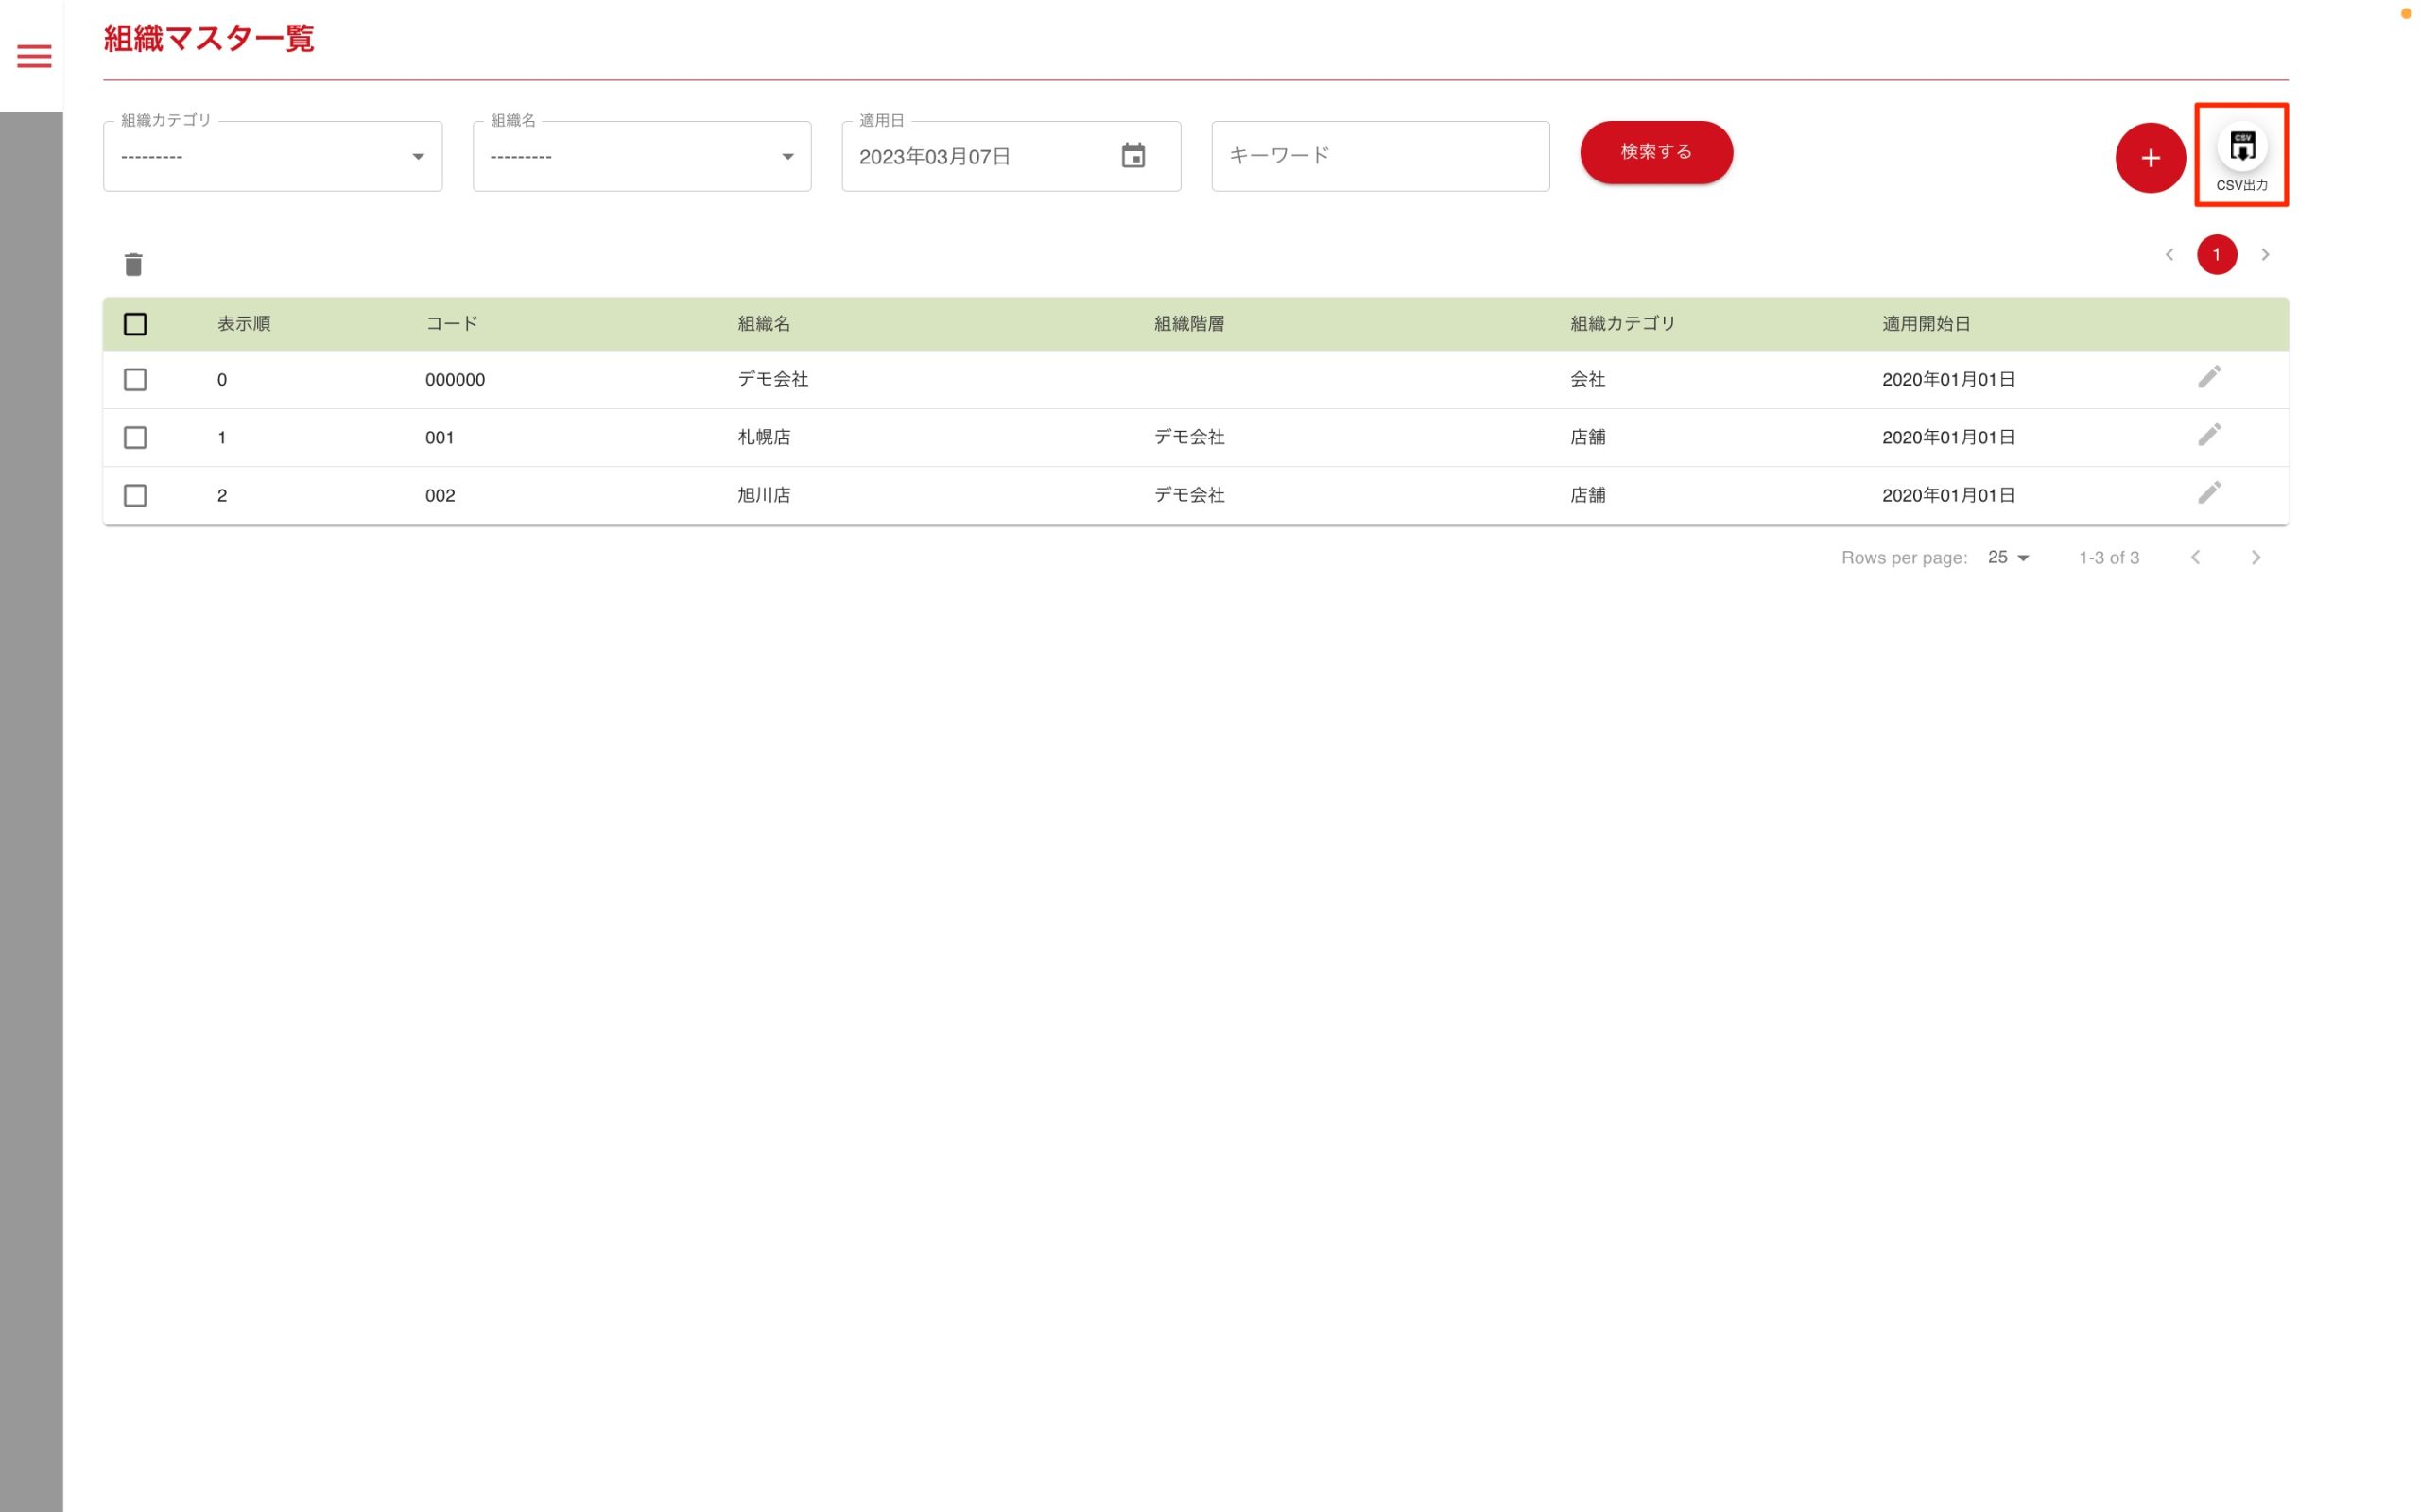Edit the デモ会社 row with pencil icon
Image resolution: width=2420 pixels, height=1512 pixels.
pyautogui.click(x=2208, y=377)
